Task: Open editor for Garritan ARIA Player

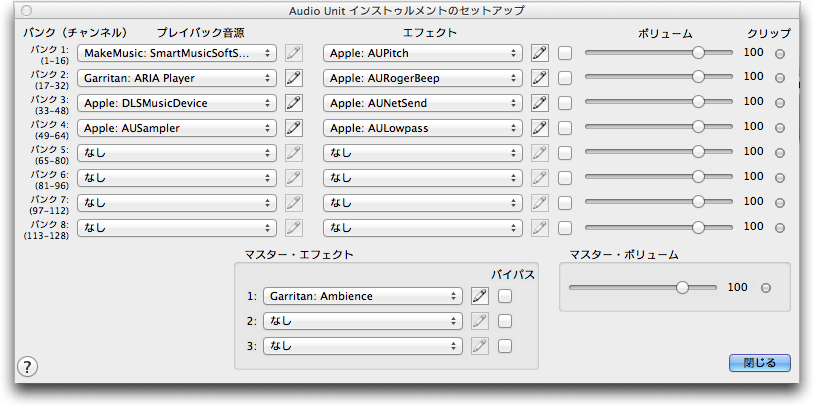Action: point(294,78)
